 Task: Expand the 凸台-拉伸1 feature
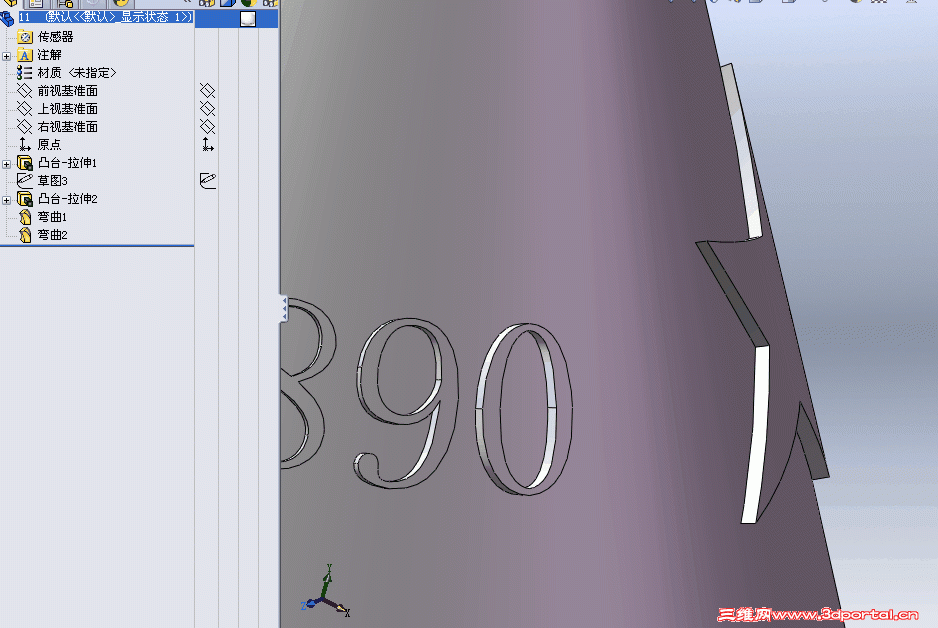click(x=5, y=163)
